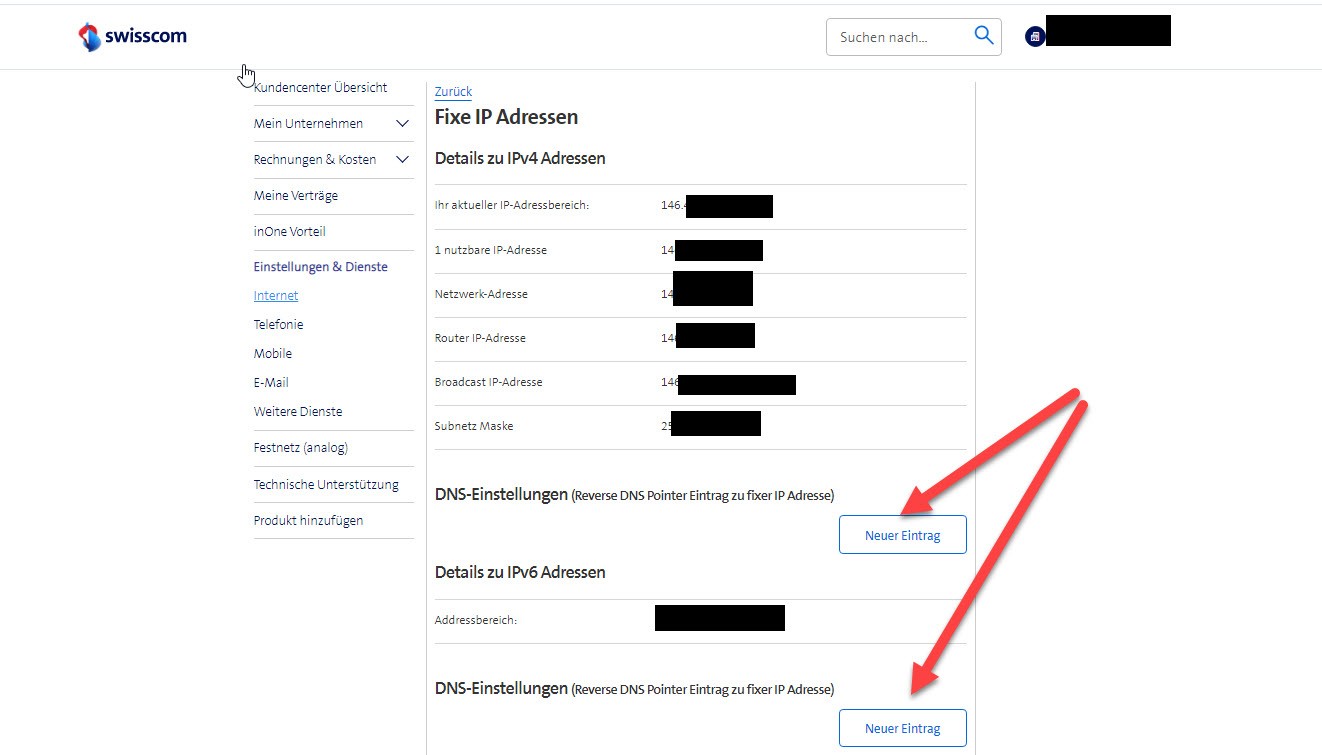
Task: Select Festnetz (analog) menu item
Action: [x=301, y=448]
